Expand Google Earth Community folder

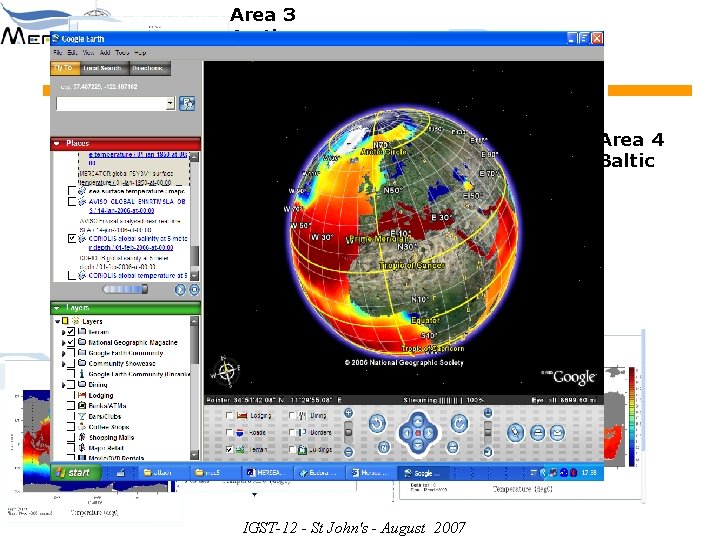point(63,353)
